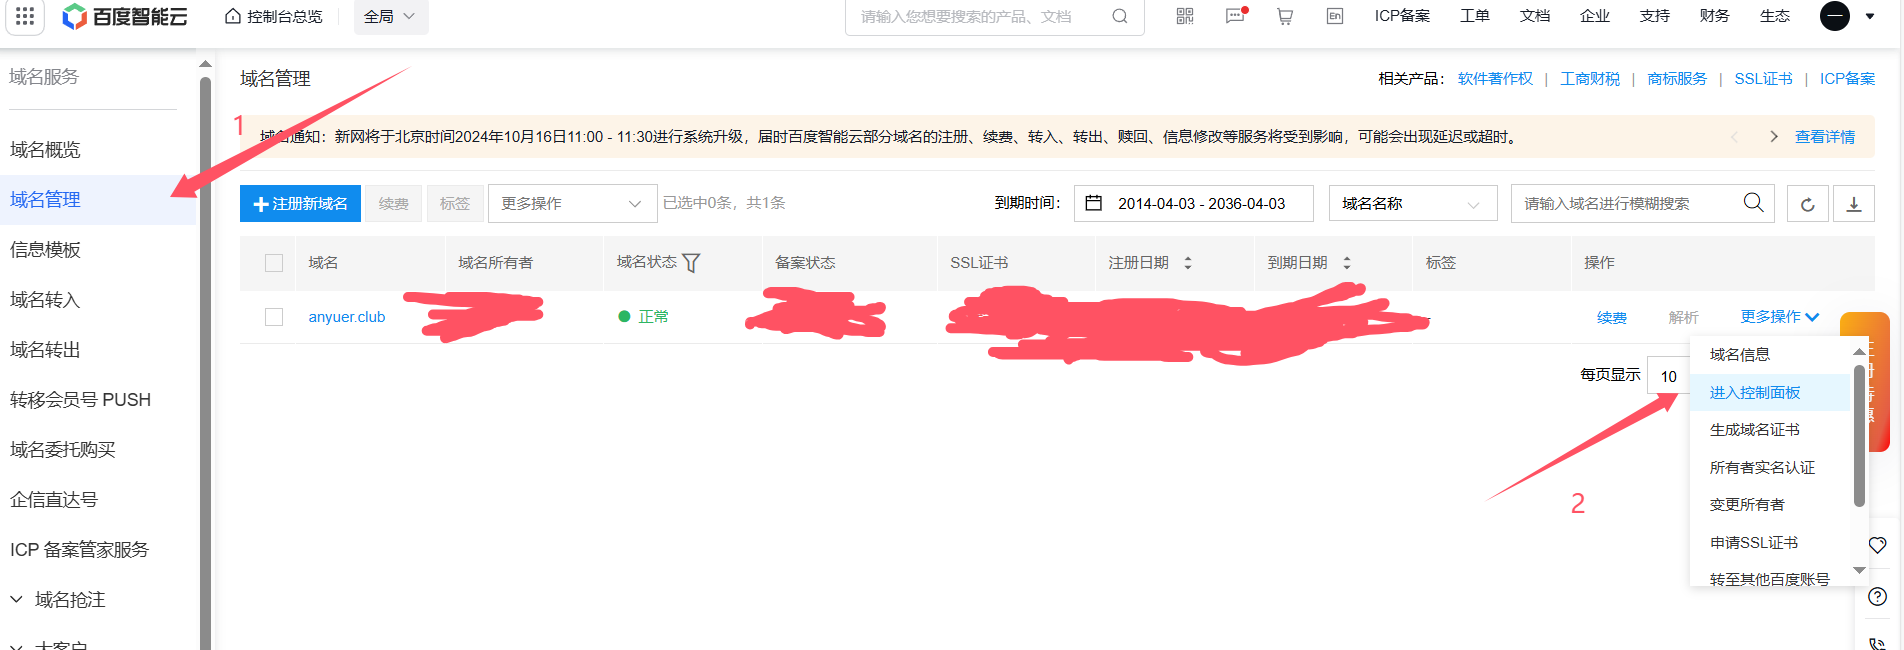Go to 信息模板 in sidebar
1904x650 pixels.
click(x=45, y=250)
